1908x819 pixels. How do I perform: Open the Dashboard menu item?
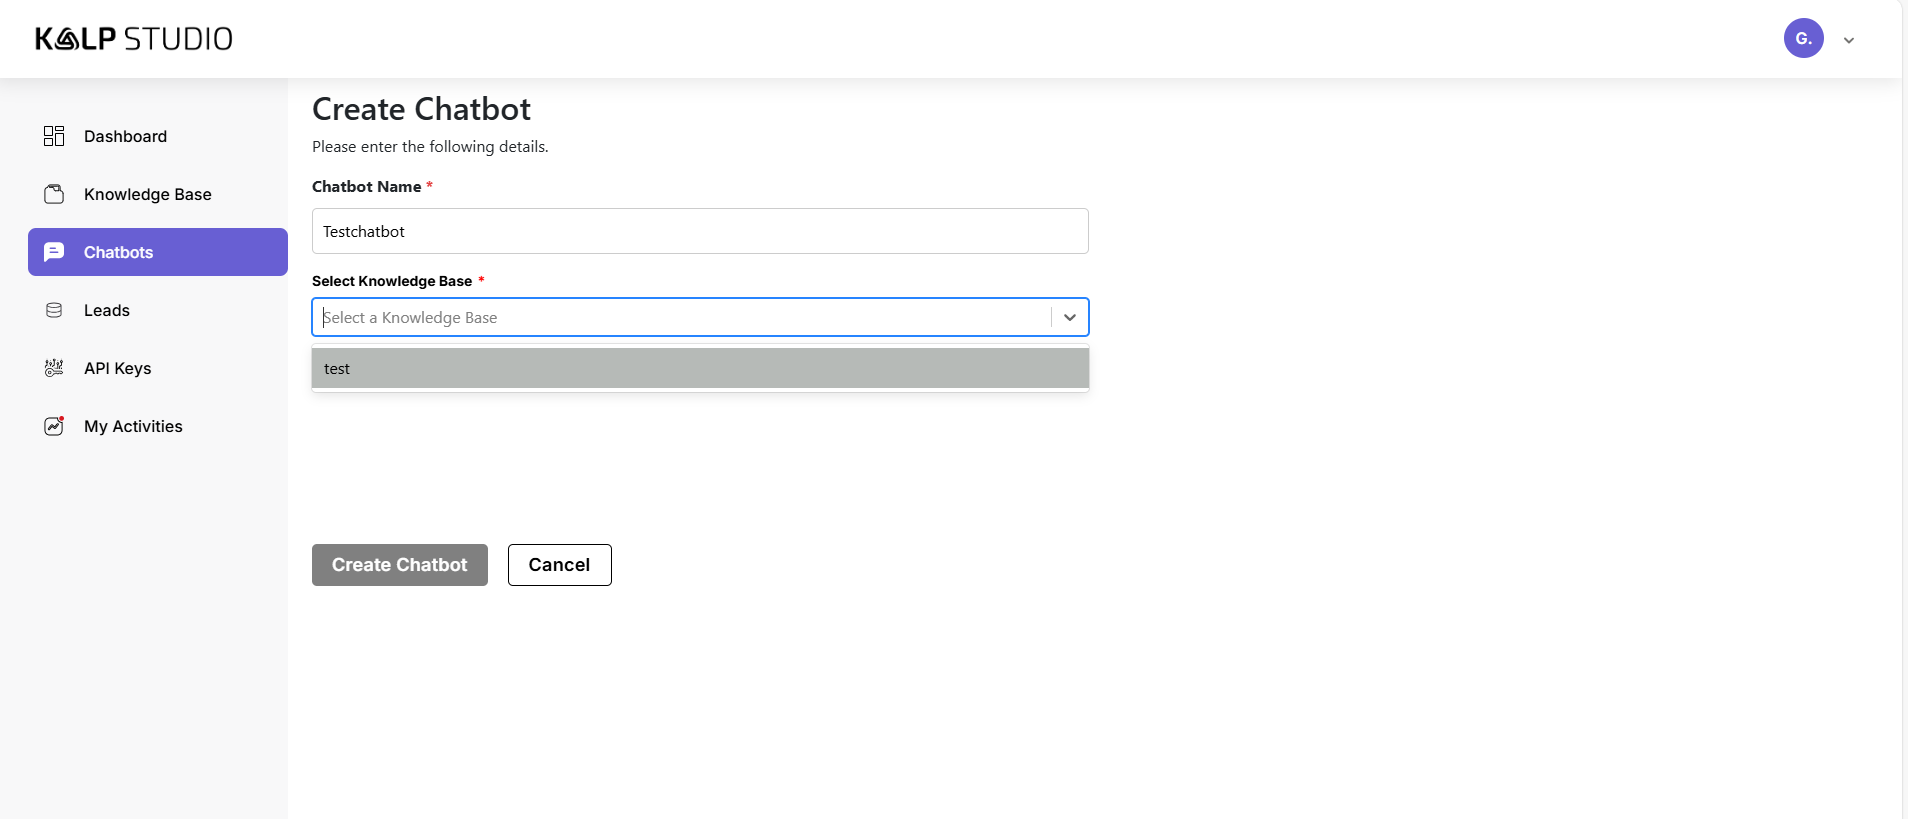pos(125,136)
